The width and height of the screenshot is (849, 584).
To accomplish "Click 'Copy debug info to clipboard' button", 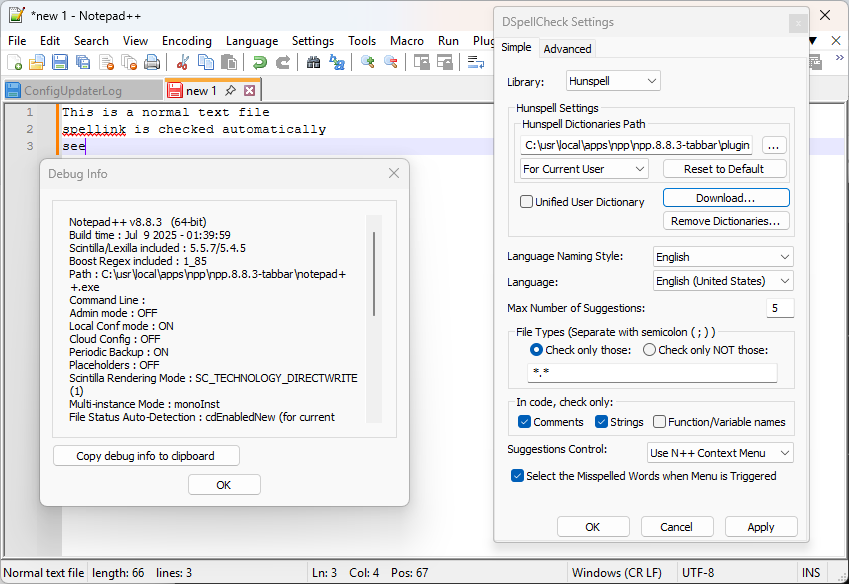I will 146,456.
